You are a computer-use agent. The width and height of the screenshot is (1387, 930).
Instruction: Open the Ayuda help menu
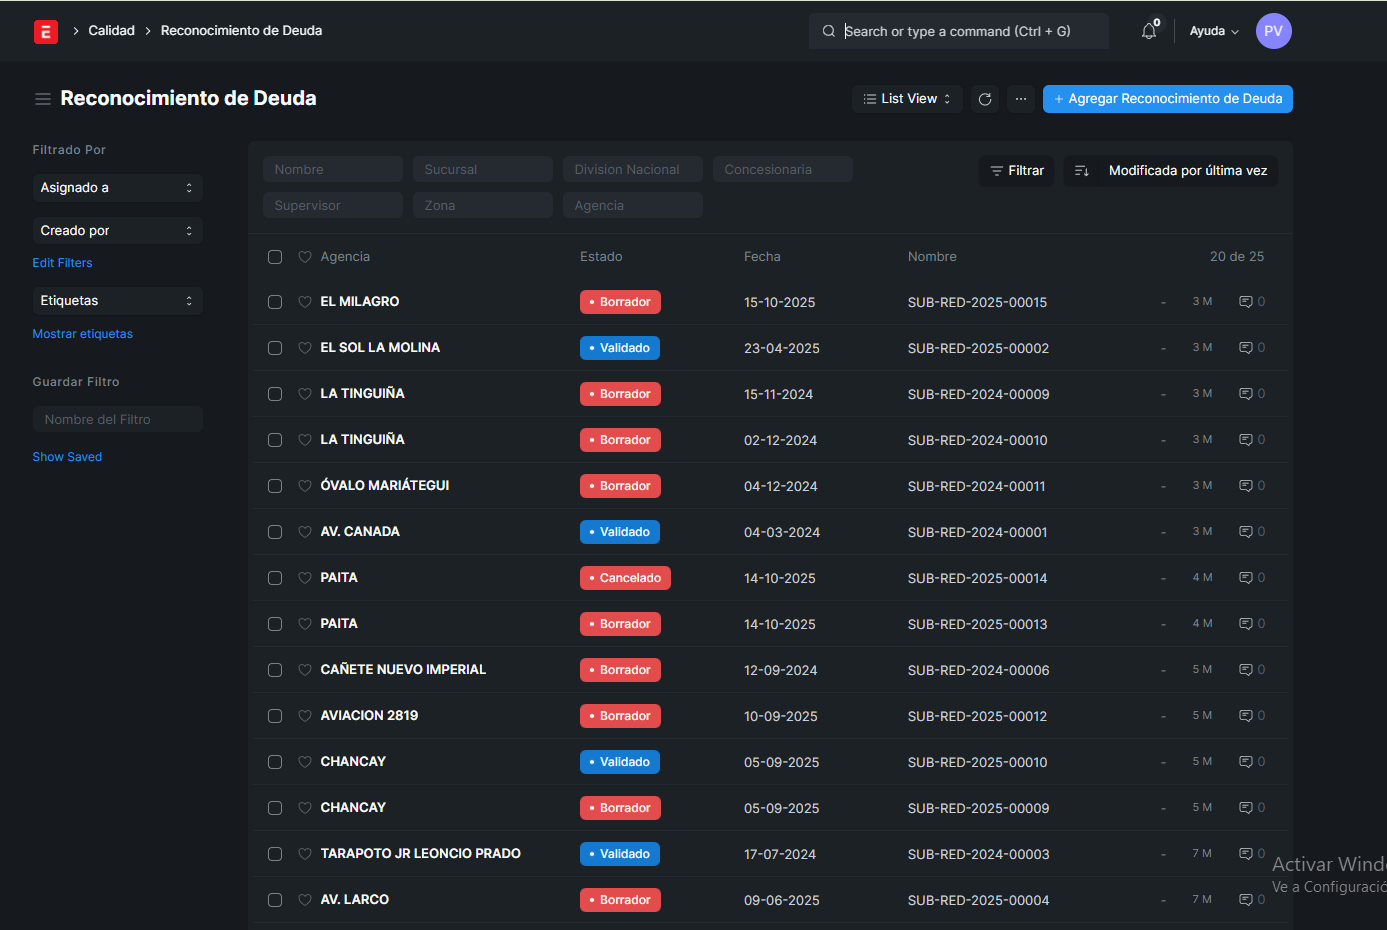(1213, 31)
